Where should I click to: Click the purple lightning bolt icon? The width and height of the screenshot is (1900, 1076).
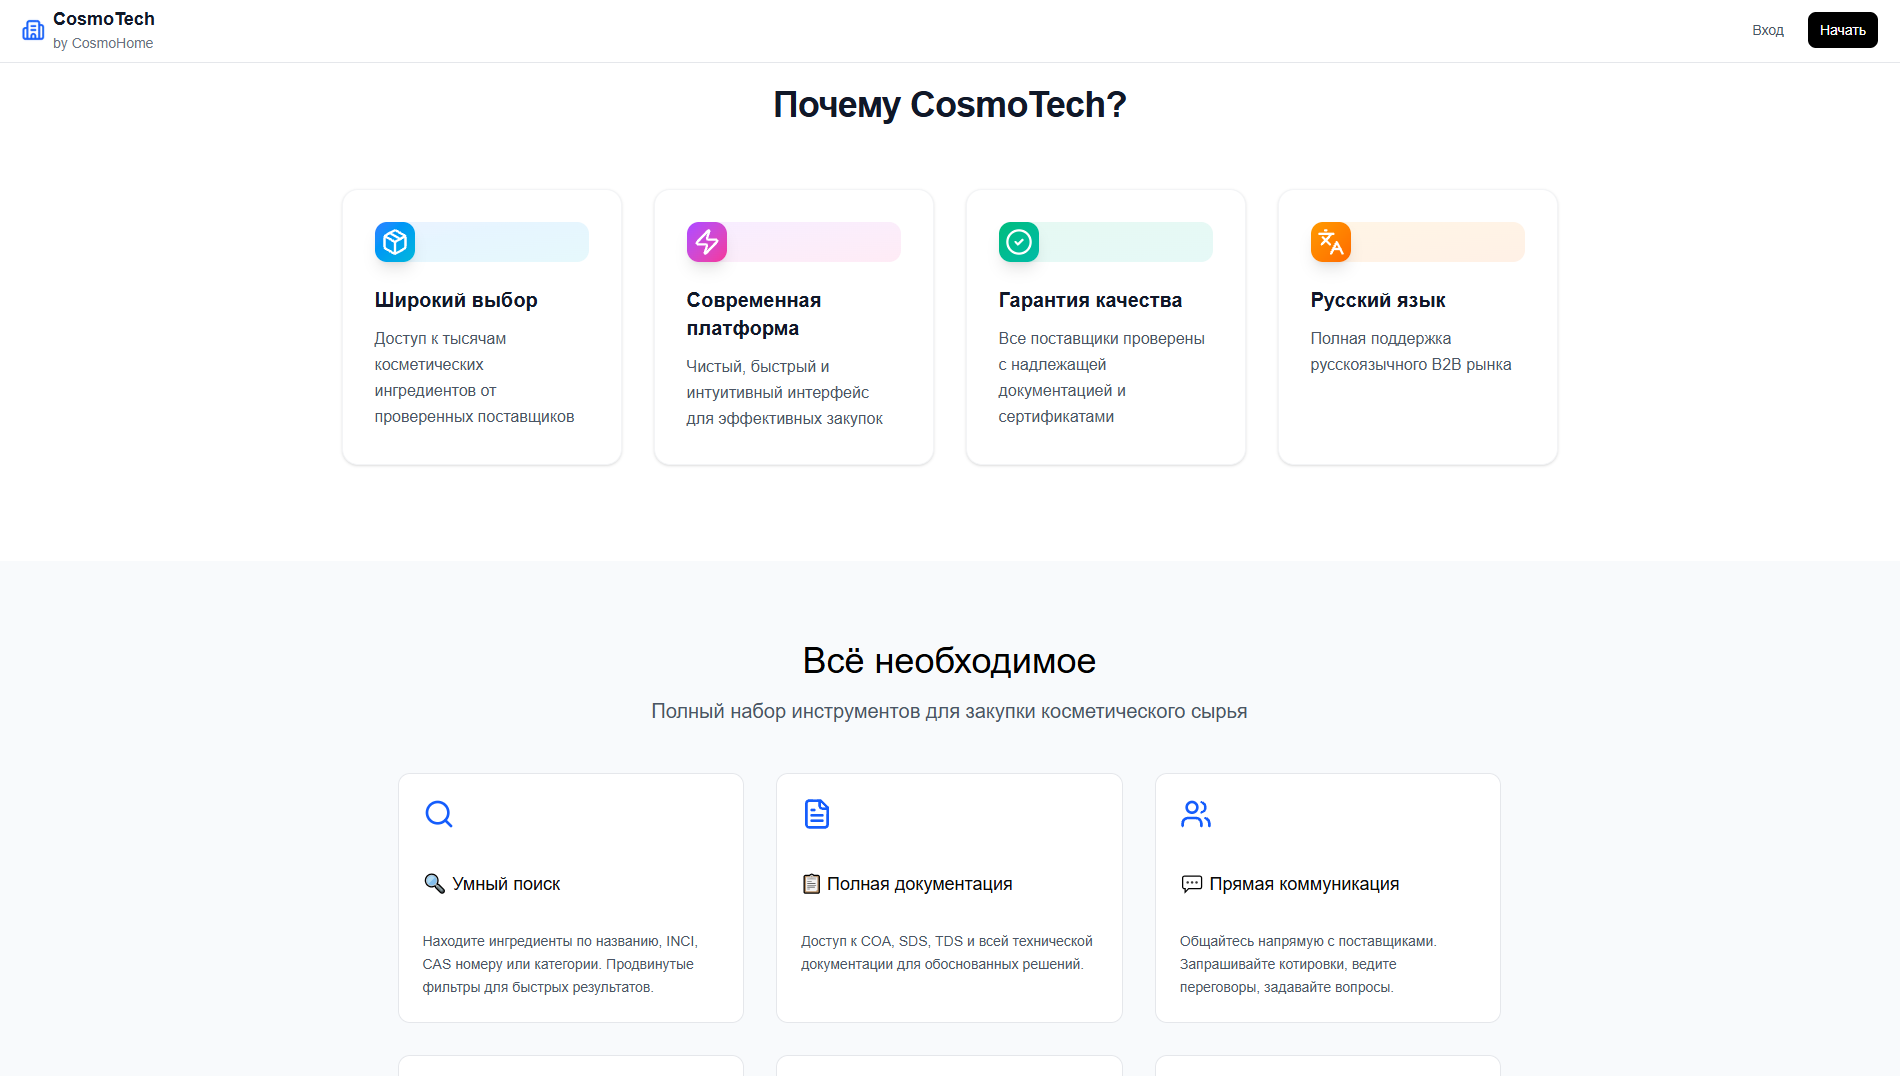tap(707, 242)
